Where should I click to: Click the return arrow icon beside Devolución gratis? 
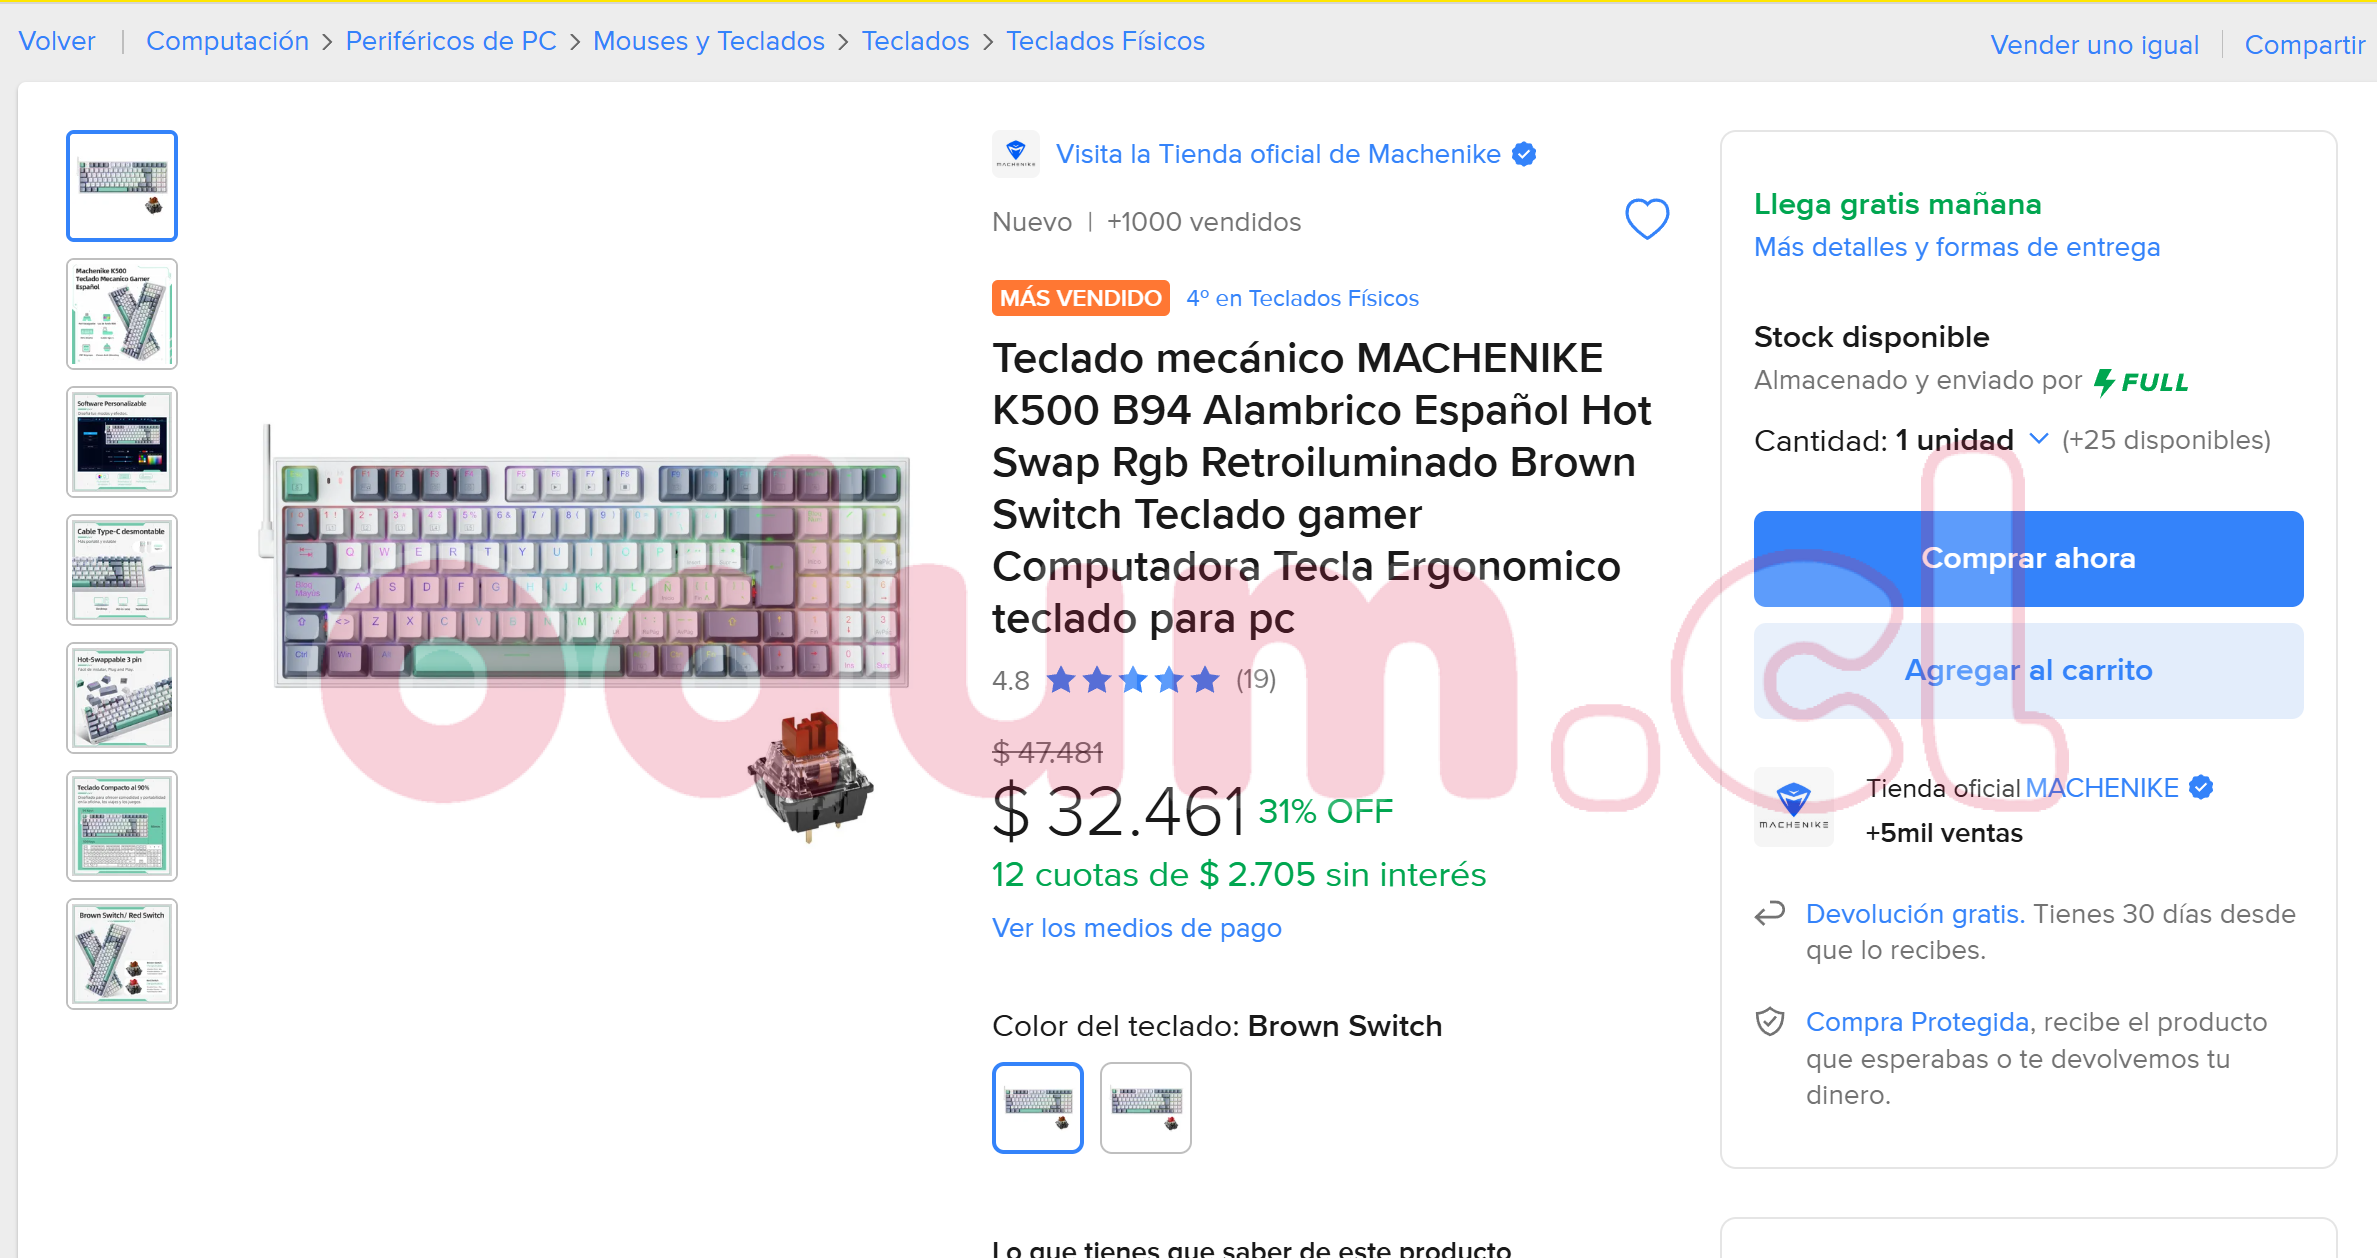[x=1770, y=913]
